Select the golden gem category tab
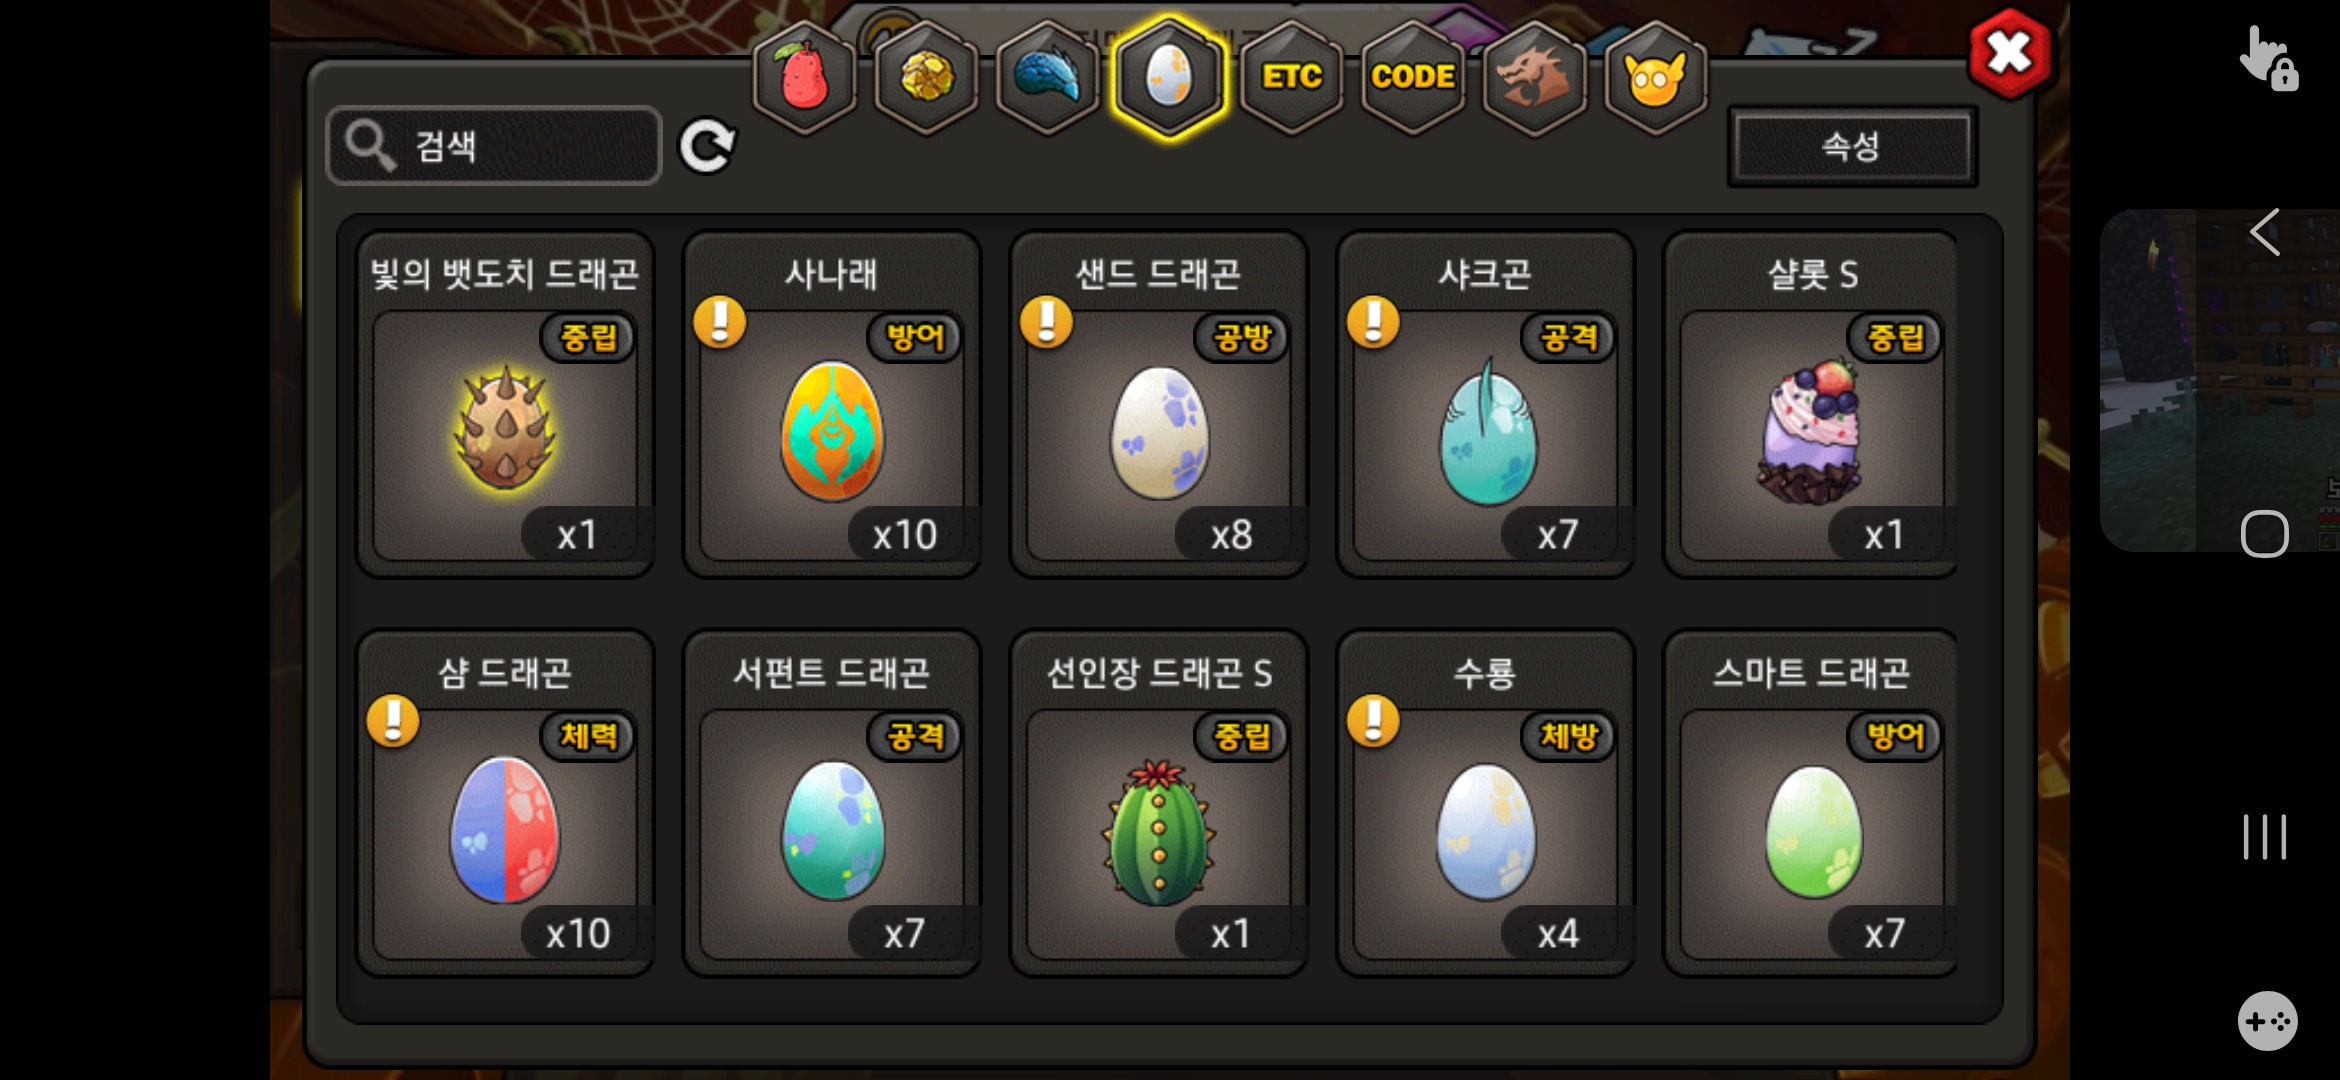The height and width of the screenshot is (1080, 2340). [x=927, y=77]
